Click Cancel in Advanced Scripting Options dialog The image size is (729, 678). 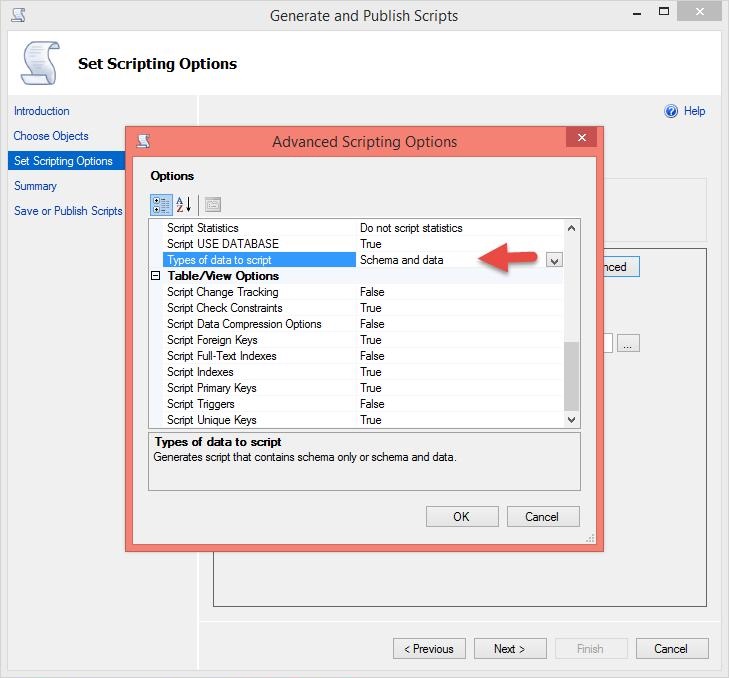(x=543, y=517)
